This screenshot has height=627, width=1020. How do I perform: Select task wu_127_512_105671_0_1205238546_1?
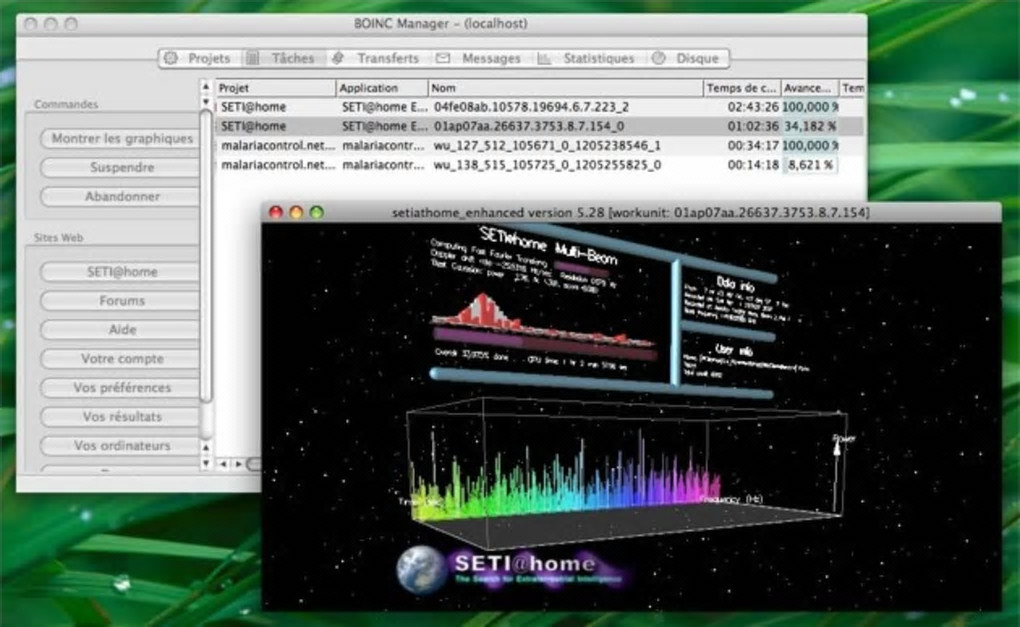(539, 146)
